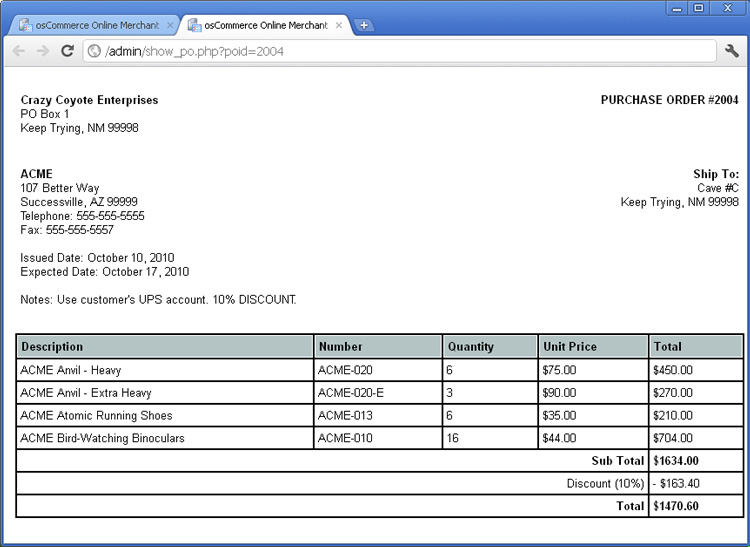The image size is (750, 547).
Task: Maximize the browser window
Action: [x=698, y=9]
